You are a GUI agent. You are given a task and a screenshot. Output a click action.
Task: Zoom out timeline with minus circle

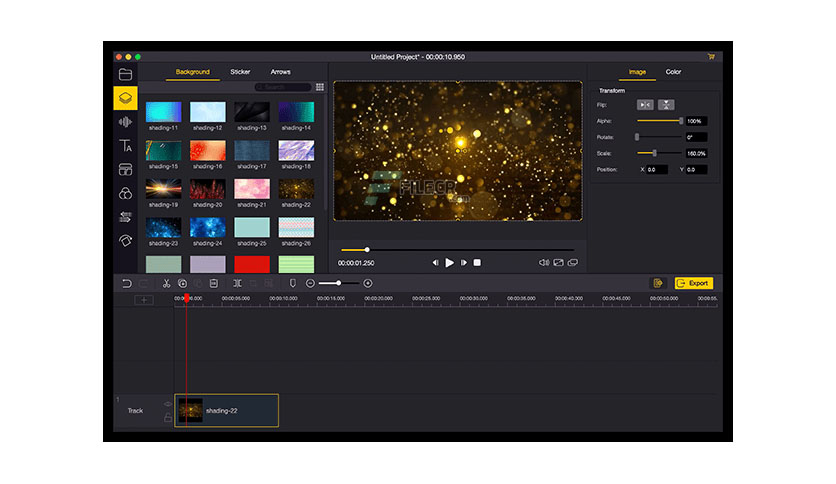(310, 284)
